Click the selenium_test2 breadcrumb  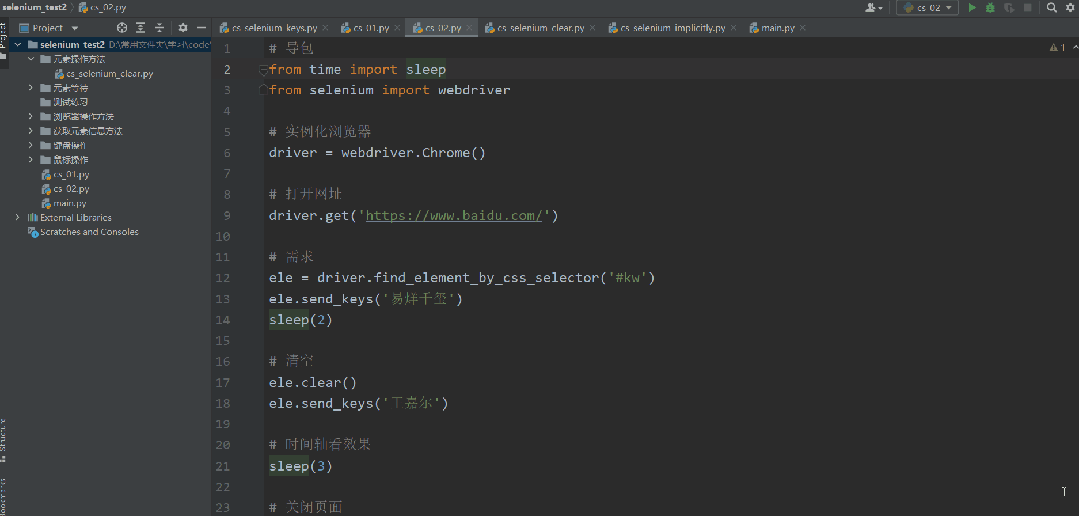click(x=34, y=8)
